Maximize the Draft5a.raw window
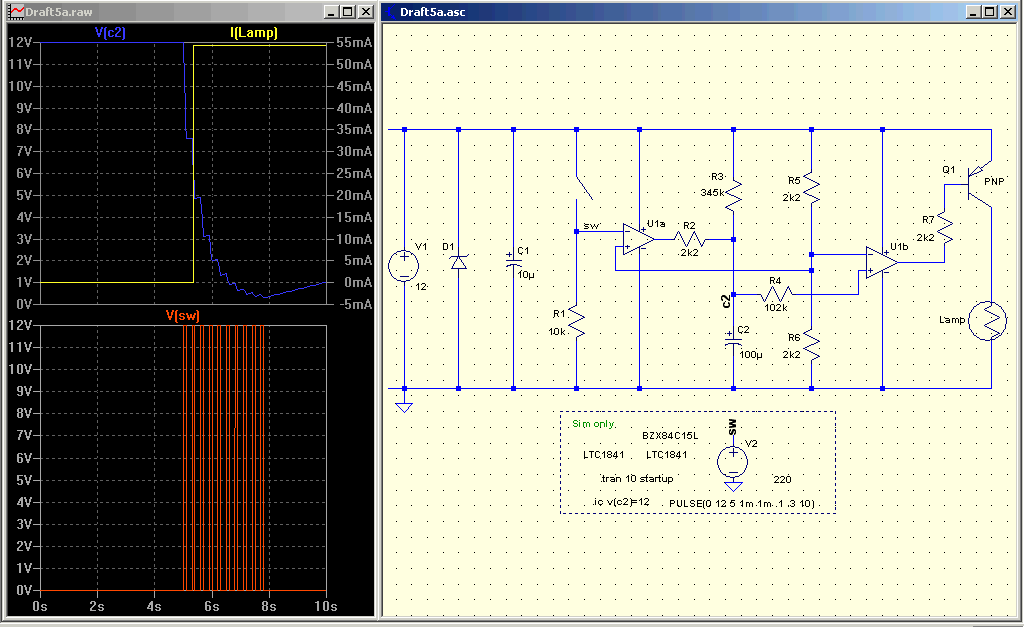 [347, 12]
